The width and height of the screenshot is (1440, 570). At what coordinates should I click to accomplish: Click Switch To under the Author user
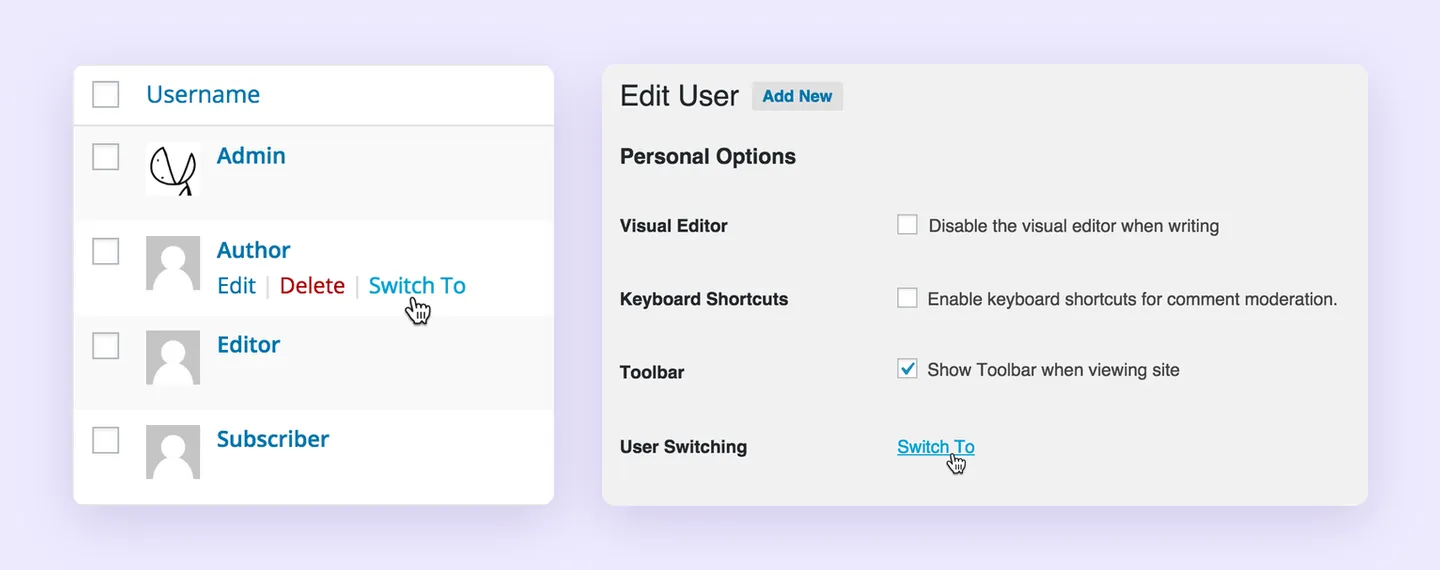[x=417, y=286]
